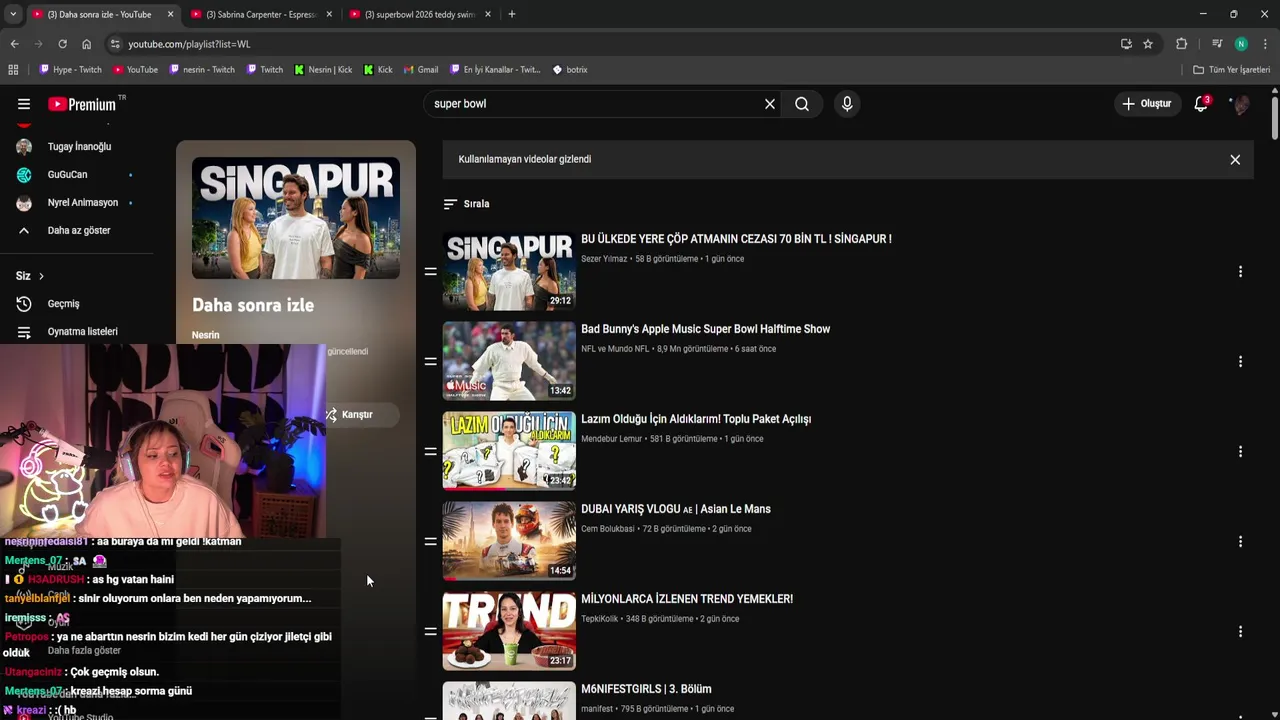Open the TREND YEMEKLER video thumbnail

tap(509, 631)
